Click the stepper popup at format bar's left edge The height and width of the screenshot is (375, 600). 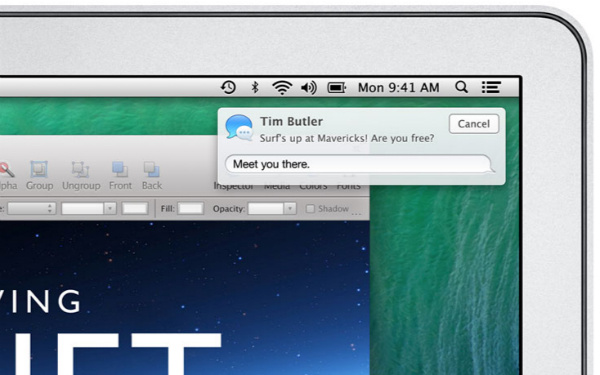tap(32, 209)
